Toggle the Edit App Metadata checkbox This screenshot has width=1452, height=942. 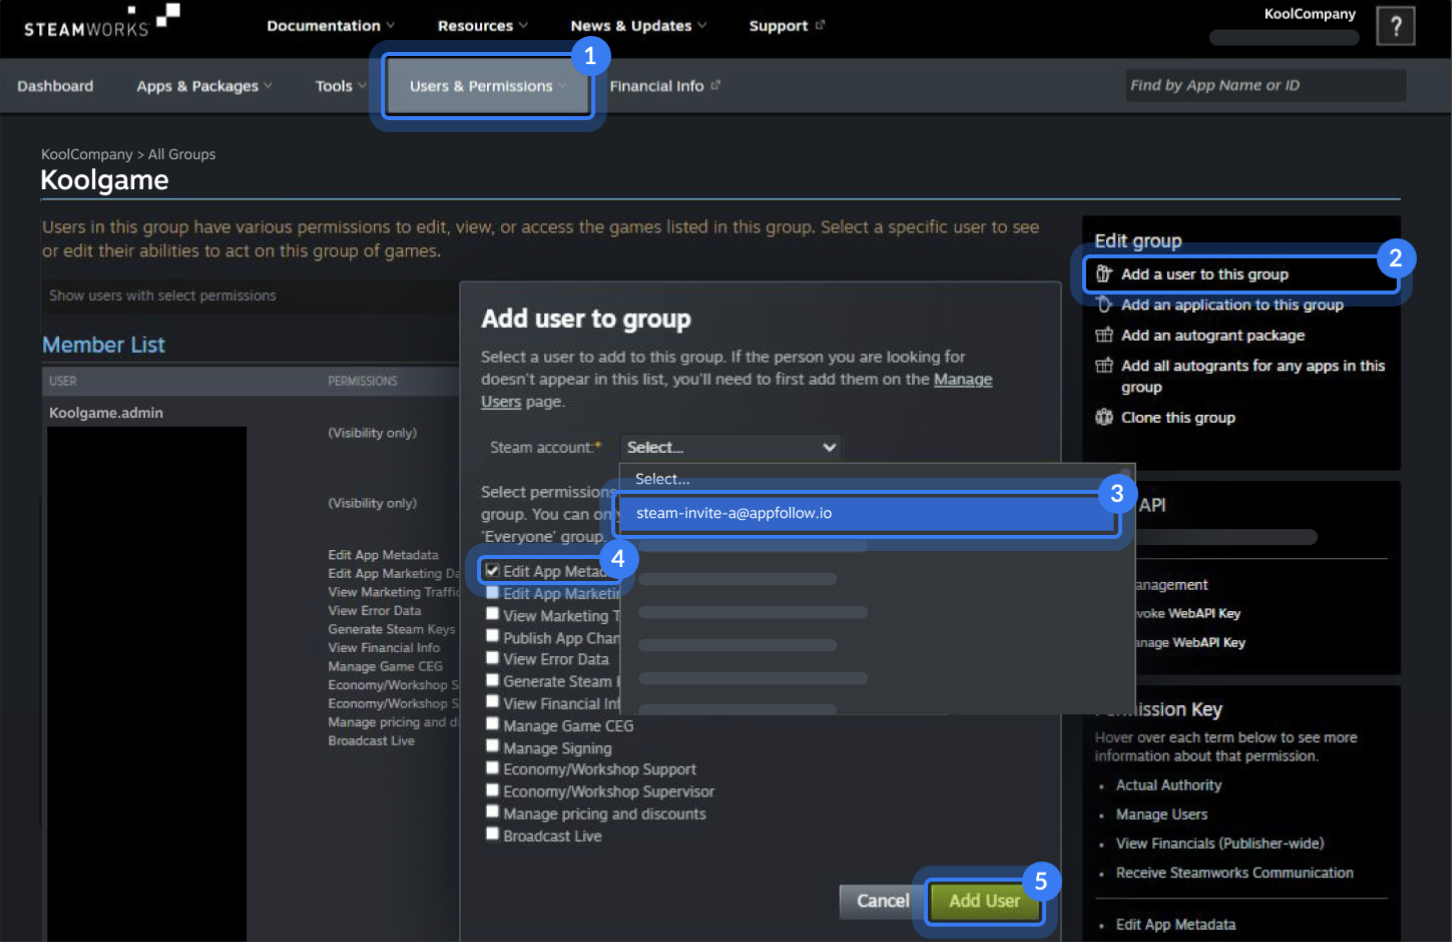click(492, 570)
